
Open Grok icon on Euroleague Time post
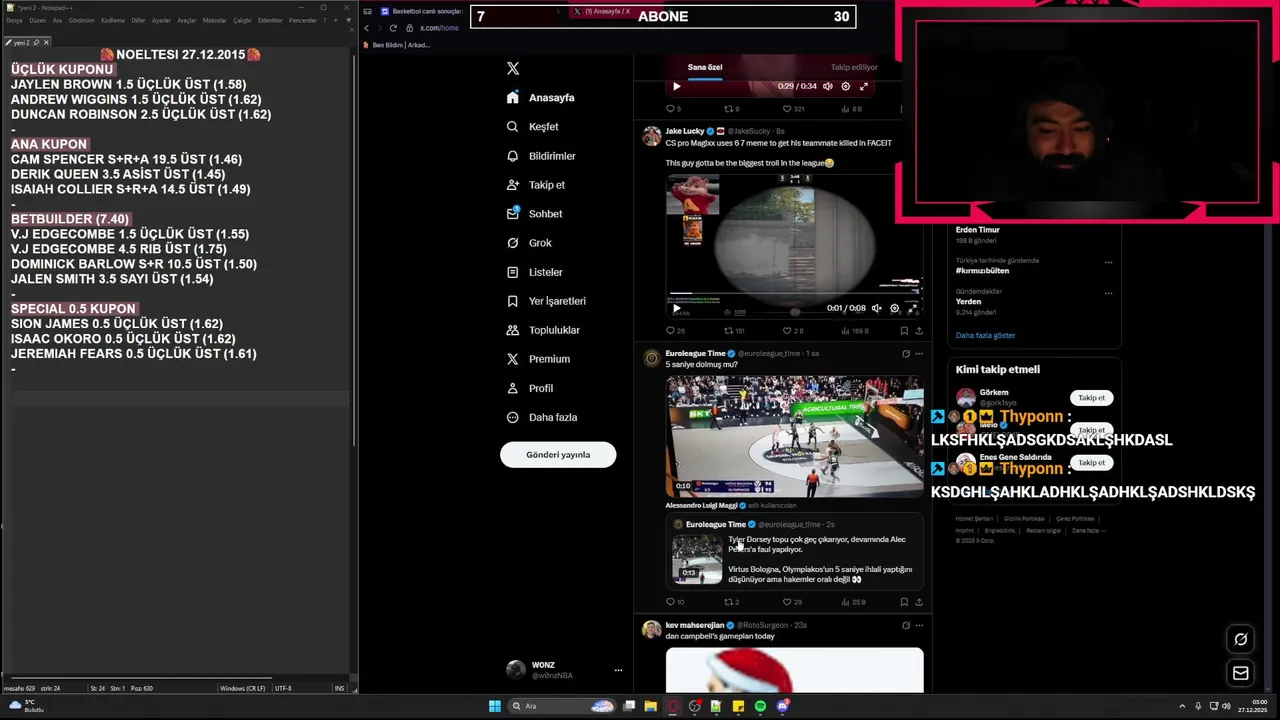(x=906, y=353)
